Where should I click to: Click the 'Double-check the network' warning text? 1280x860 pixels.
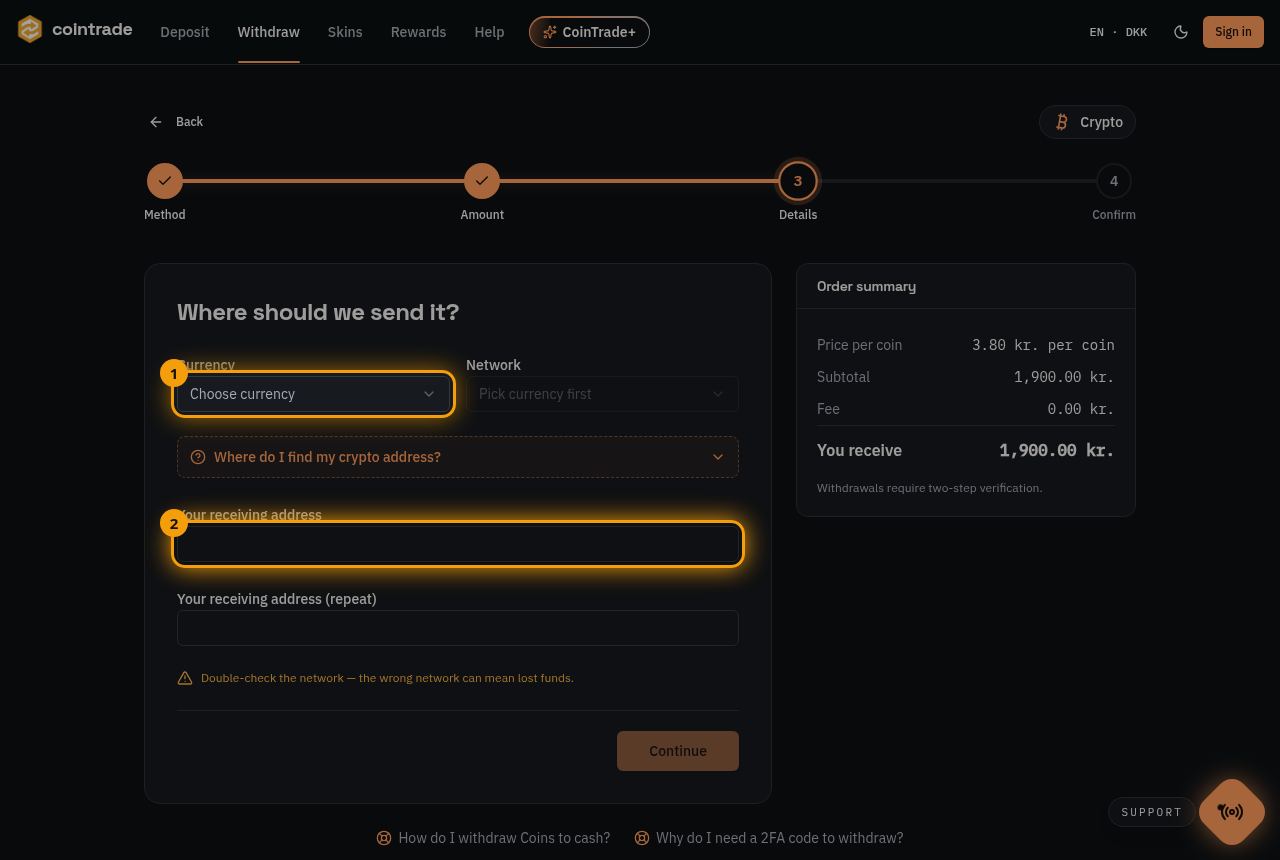(x=387, y=678)
